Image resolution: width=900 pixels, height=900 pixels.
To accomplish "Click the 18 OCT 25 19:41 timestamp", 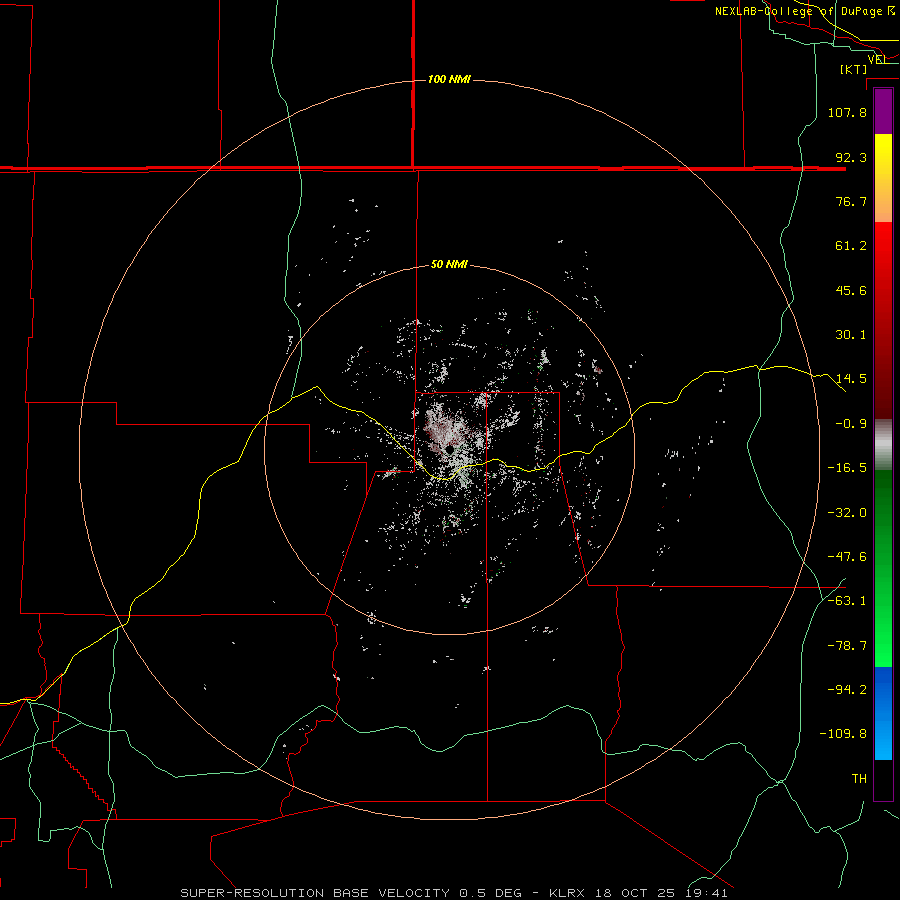I will click(x=662, y=893).
